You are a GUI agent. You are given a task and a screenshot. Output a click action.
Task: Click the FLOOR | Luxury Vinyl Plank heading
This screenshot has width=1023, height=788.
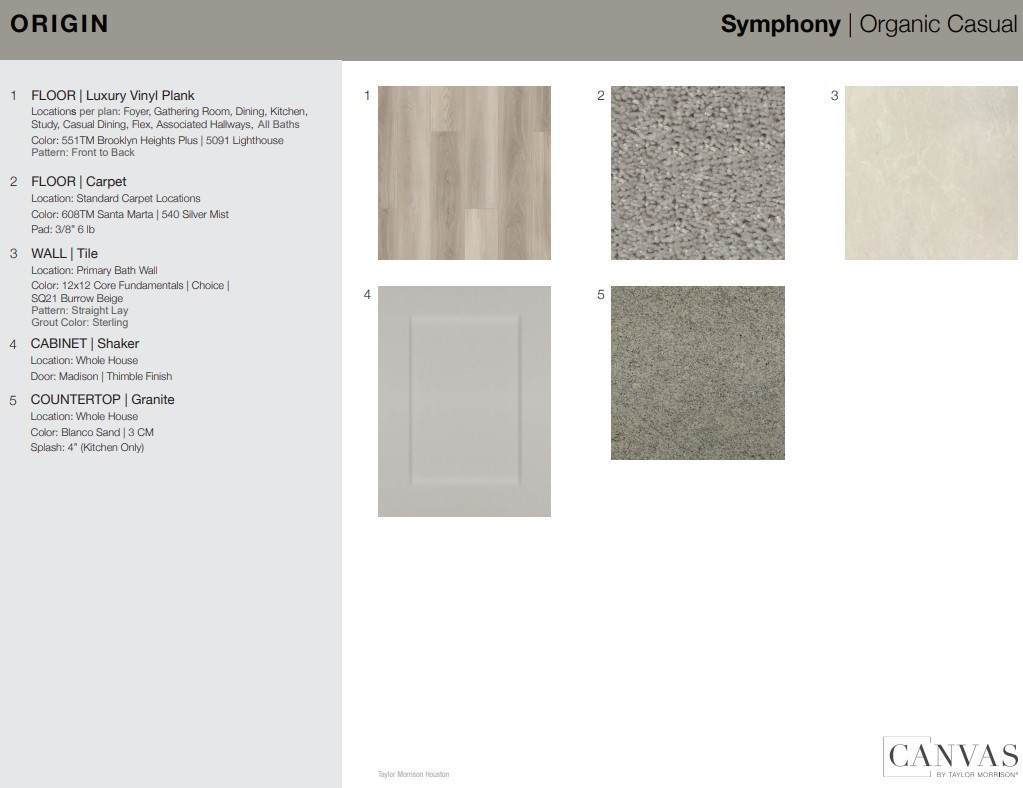112,96
